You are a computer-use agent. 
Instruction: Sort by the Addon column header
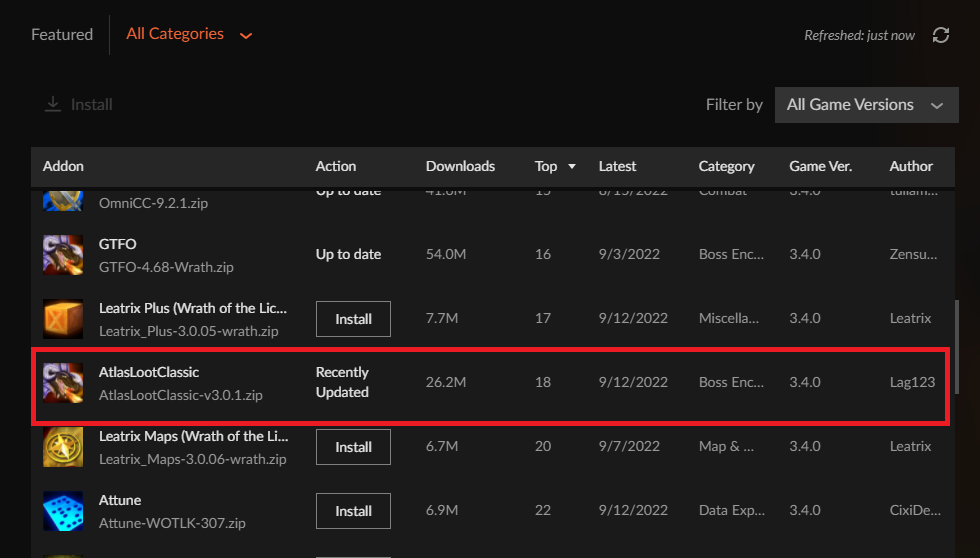pyautogui.click(x=63, y=166)
